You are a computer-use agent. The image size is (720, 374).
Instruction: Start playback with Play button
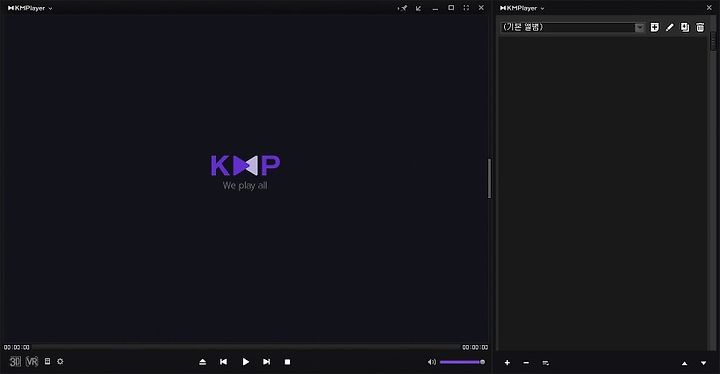tap(246, 362)
